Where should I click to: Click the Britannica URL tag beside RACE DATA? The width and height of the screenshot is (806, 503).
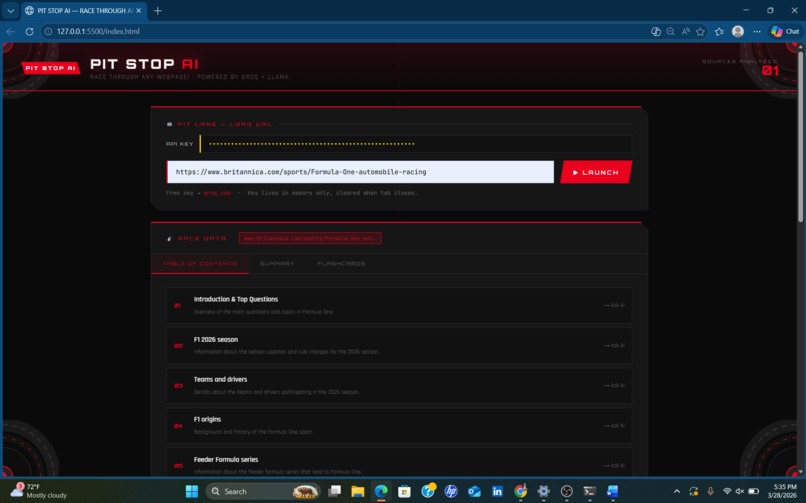[x=310, y=238]
